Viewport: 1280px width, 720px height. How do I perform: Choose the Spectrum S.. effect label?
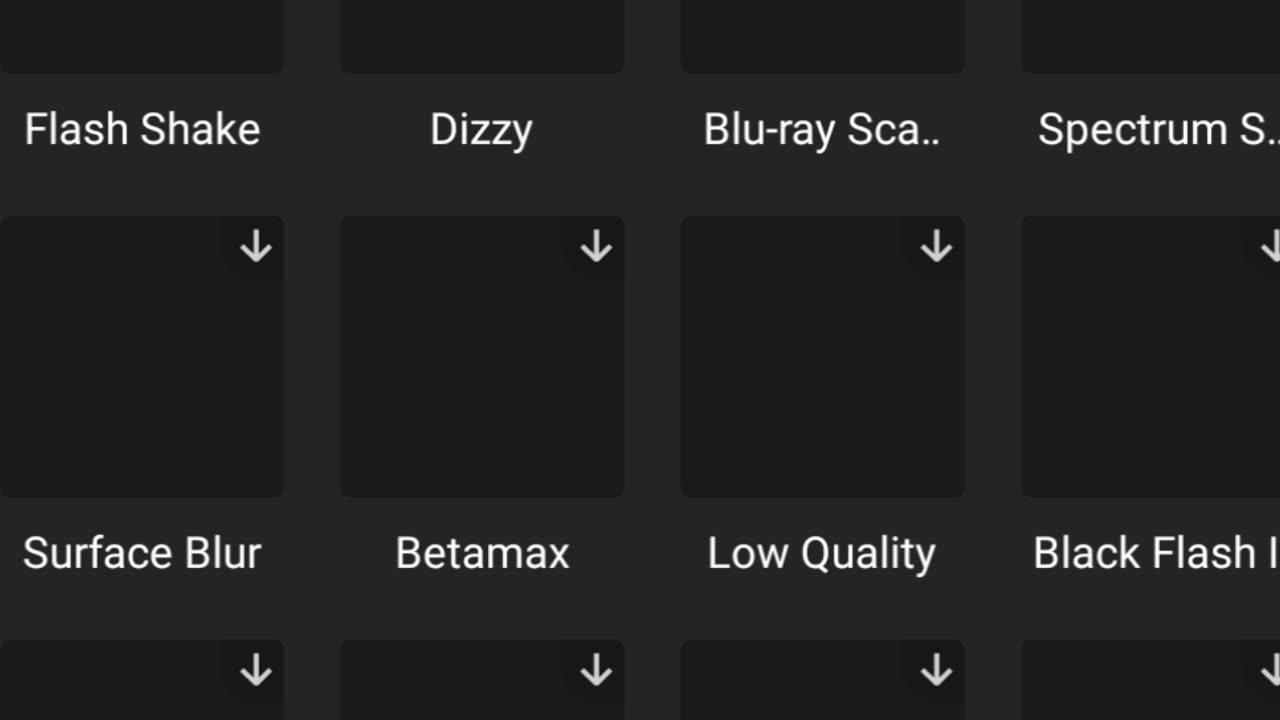1158,131
